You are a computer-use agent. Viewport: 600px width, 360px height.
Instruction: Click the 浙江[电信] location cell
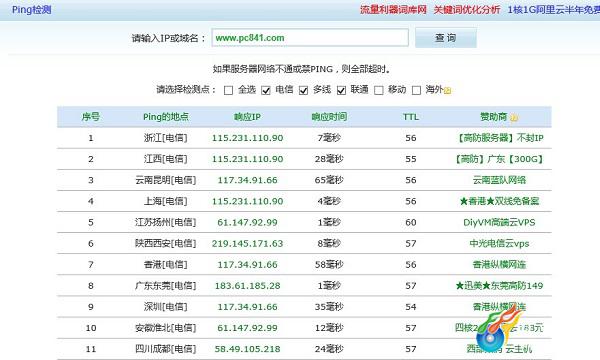(166, 138)
